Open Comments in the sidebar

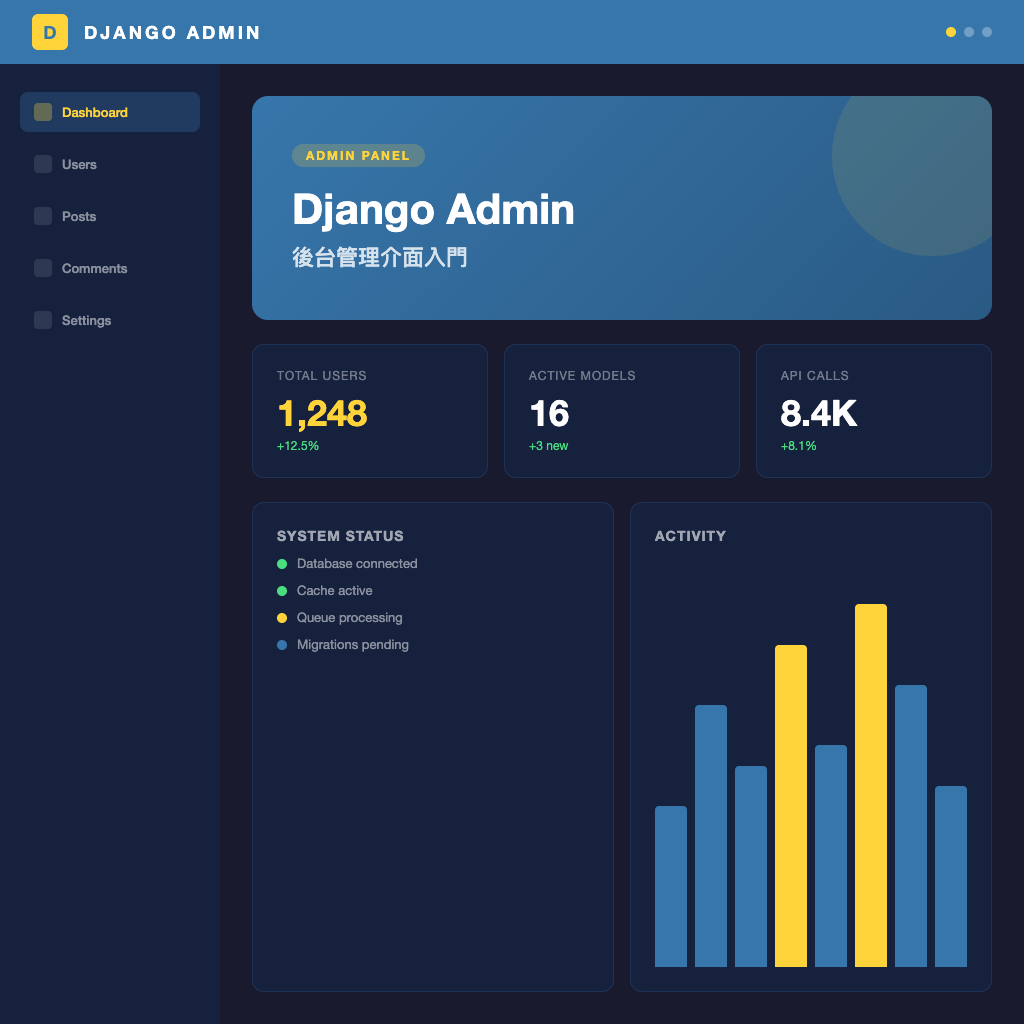pyautogui.click(x=110, y=268)
